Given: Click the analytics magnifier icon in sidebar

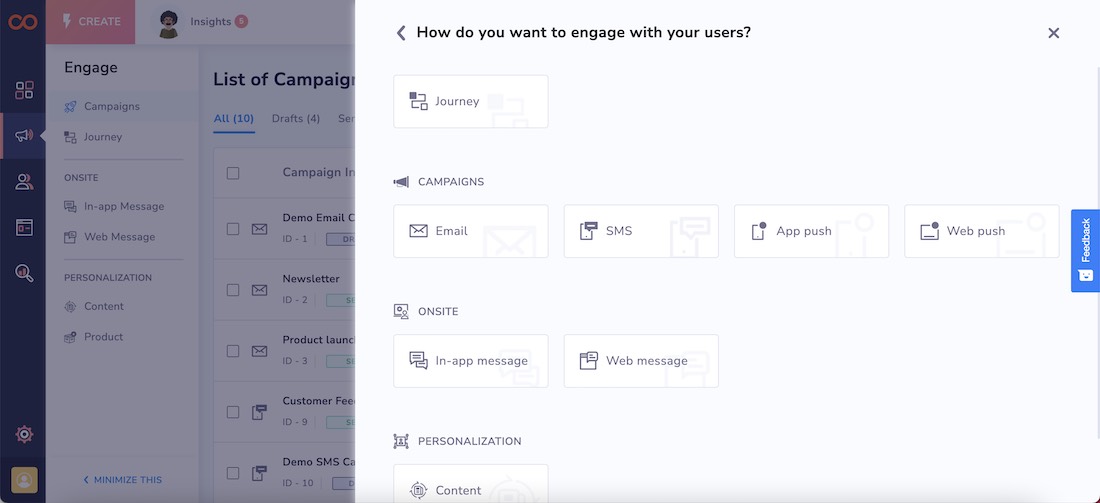Looking at the screenshot, I should [x=24, y=273].
